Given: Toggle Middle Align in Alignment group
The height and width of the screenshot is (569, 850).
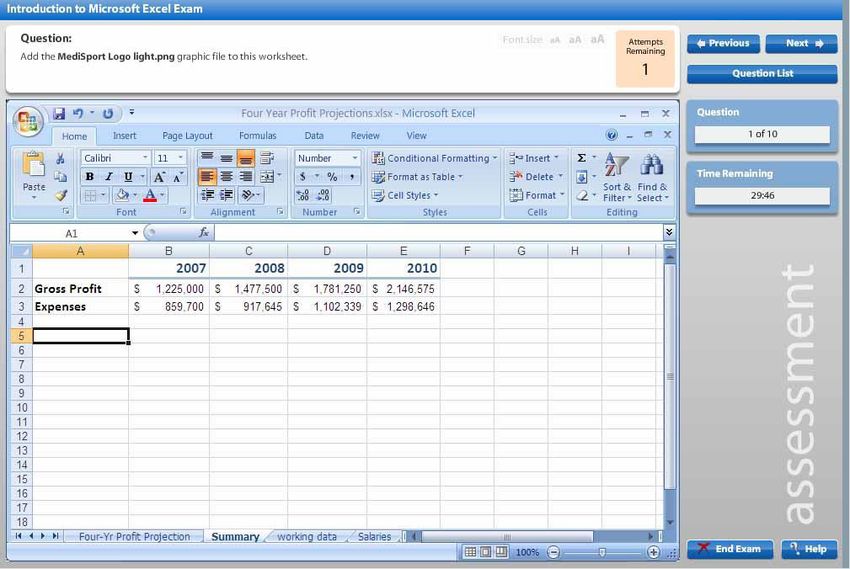Looking at the screenshot, I should (226, 158).
